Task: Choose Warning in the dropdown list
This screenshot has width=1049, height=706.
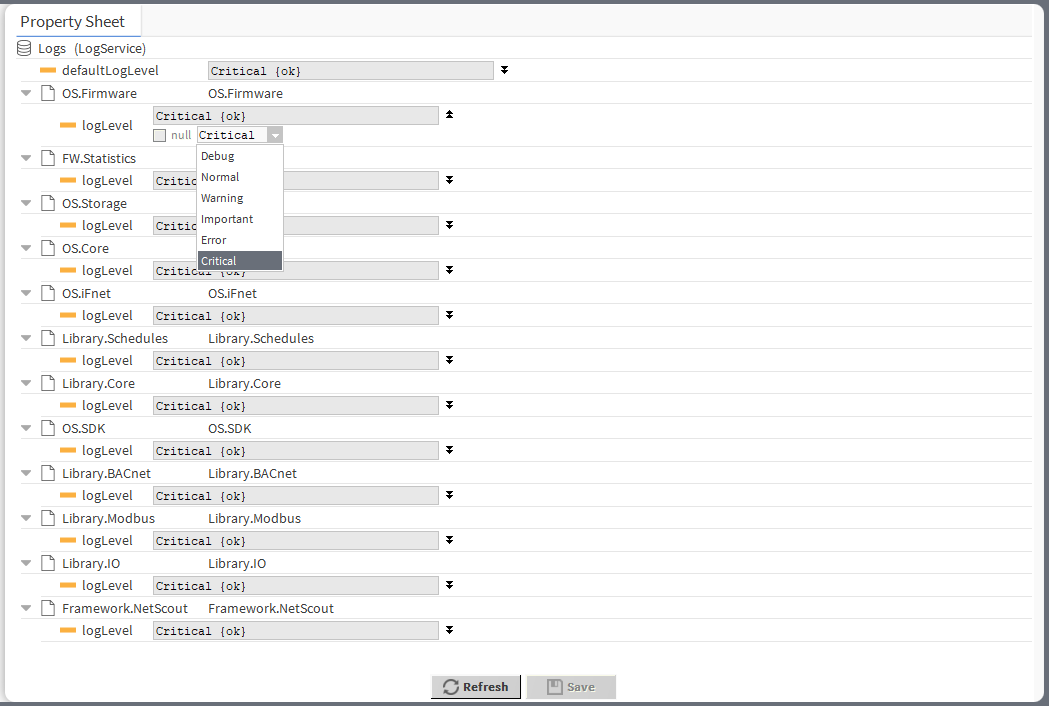Action: point(222,198)
